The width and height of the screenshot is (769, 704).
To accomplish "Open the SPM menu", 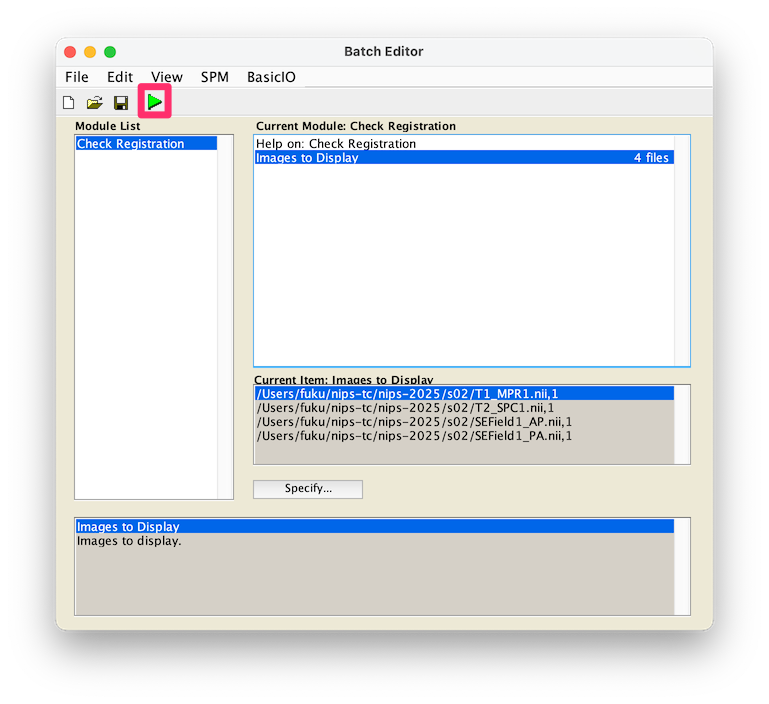I will point(214,77).
